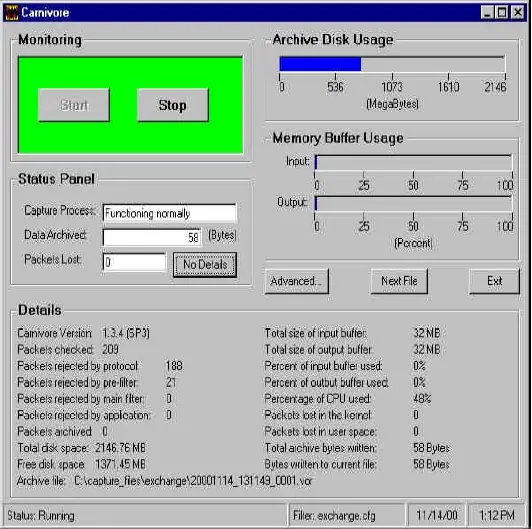
Task: Click the Packets archived label
Action: [54, 432]
